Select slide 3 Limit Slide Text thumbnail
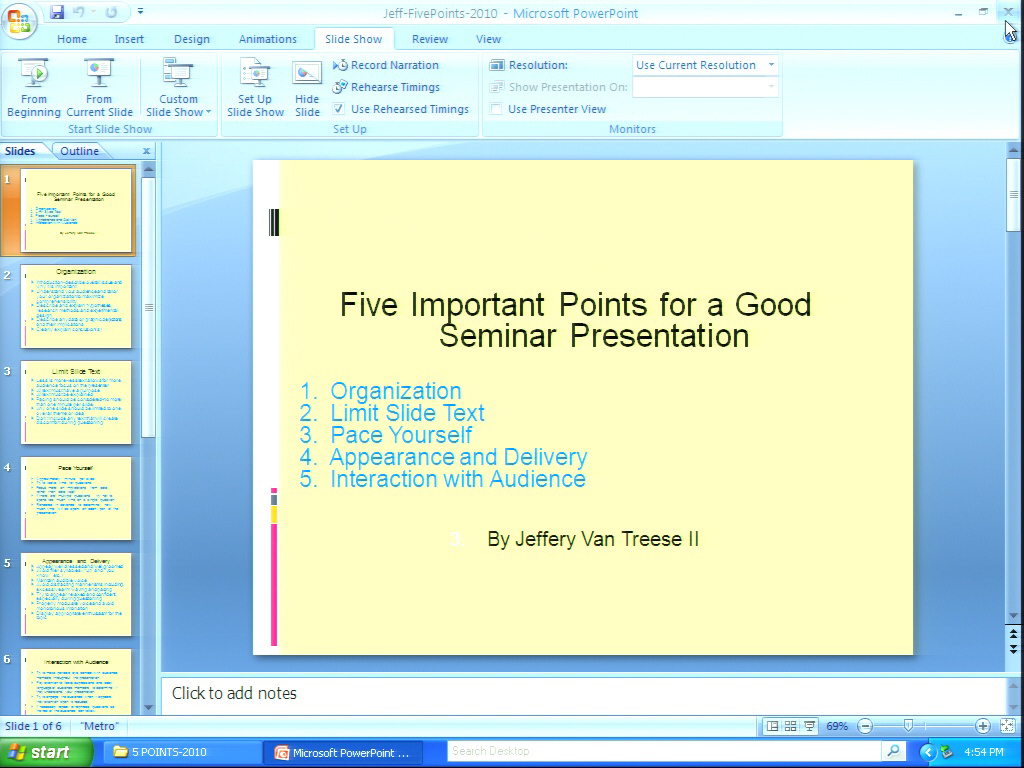 point(76,402)
